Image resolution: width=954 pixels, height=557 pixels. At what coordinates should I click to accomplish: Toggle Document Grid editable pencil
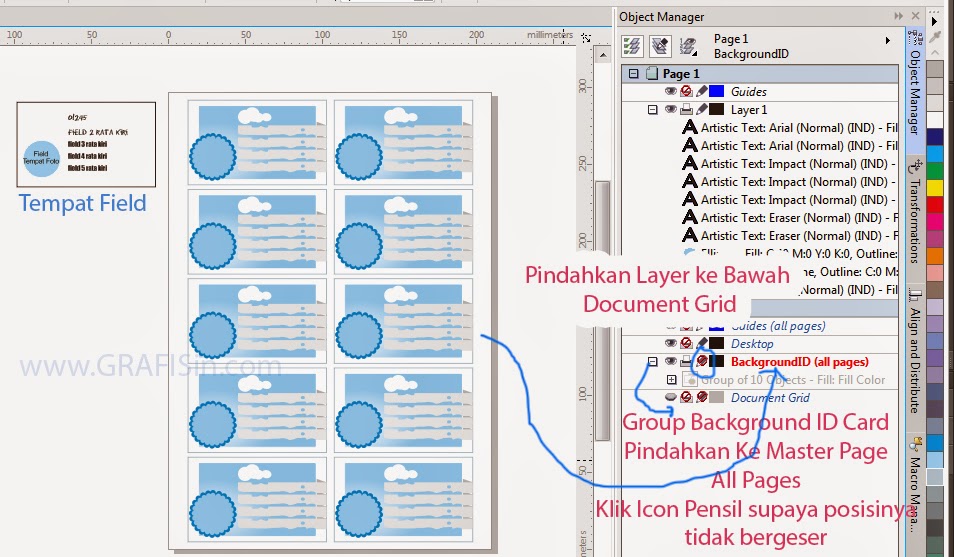[x=702, y=398]
